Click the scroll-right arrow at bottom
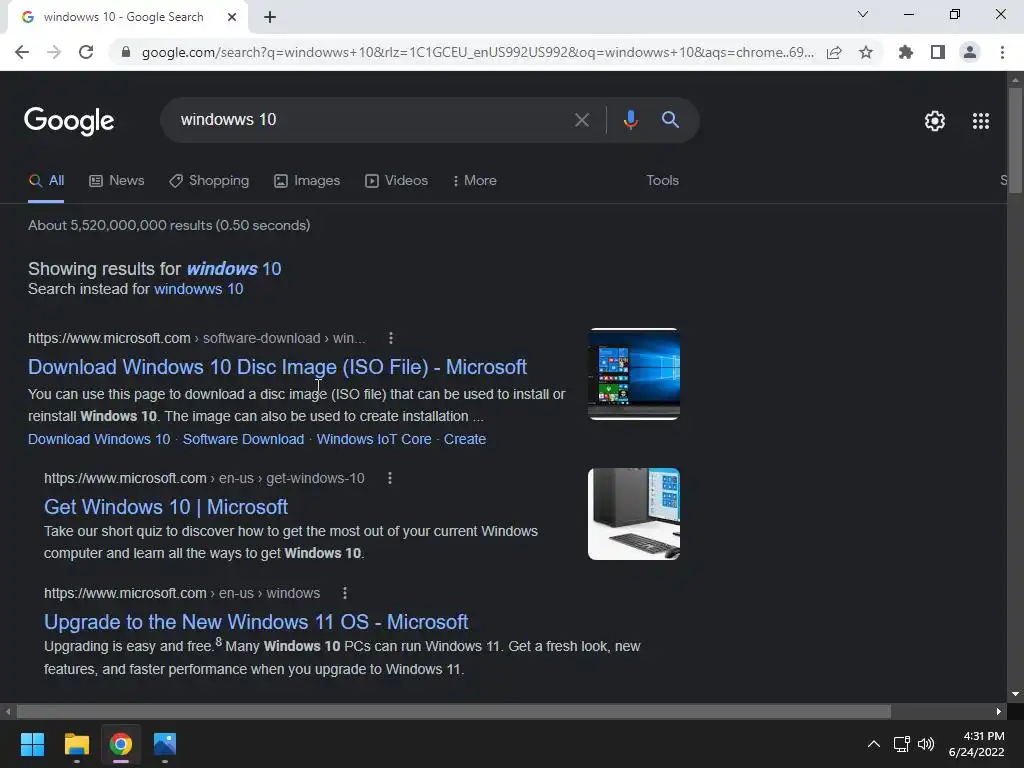This screenshot has width=1024, height=768. 999,712
